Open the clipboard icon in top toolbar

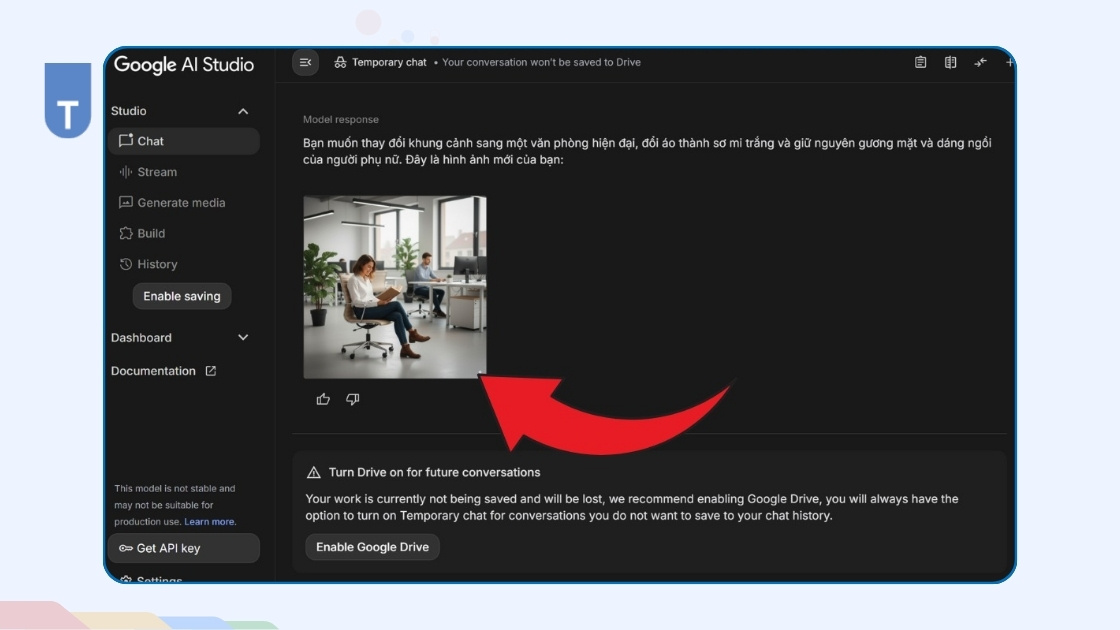pos(920,62)
